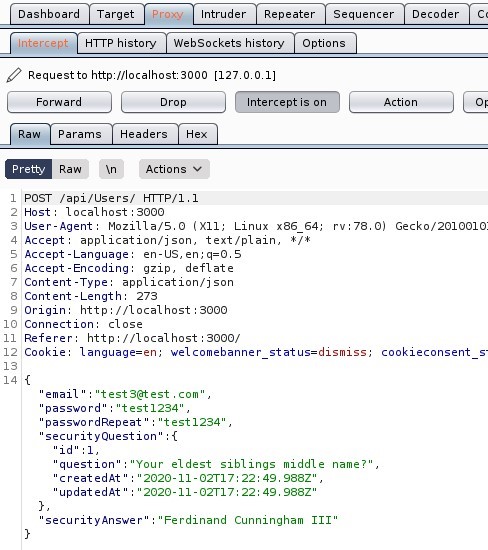Forward the intercepted request

click(x=59, y=102)
